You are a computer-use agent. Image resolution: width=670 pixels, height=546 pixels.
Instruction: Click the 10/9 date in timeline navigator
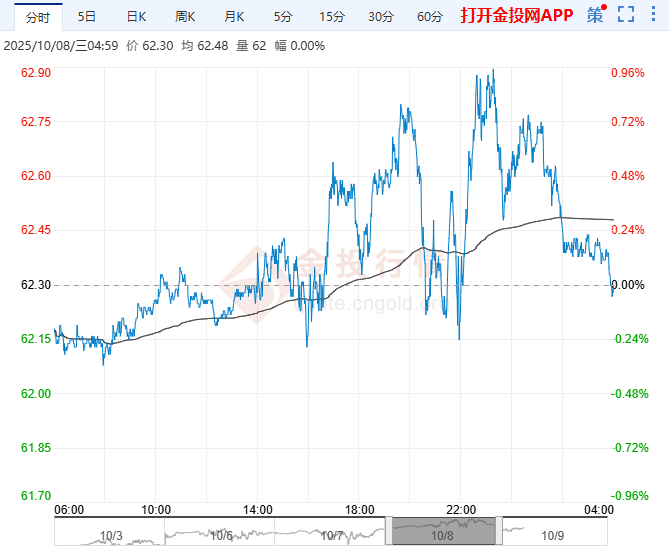555,536
